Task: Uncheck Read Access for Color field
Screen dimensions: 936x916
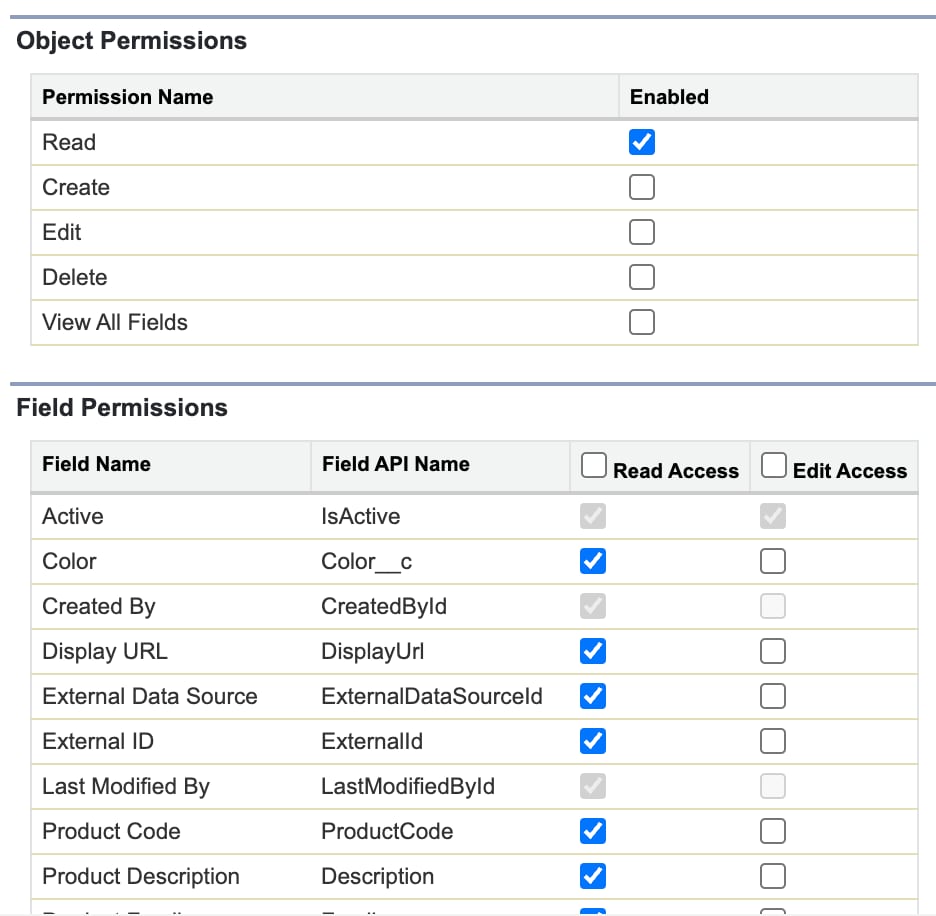Action: [x=593, y=561]
